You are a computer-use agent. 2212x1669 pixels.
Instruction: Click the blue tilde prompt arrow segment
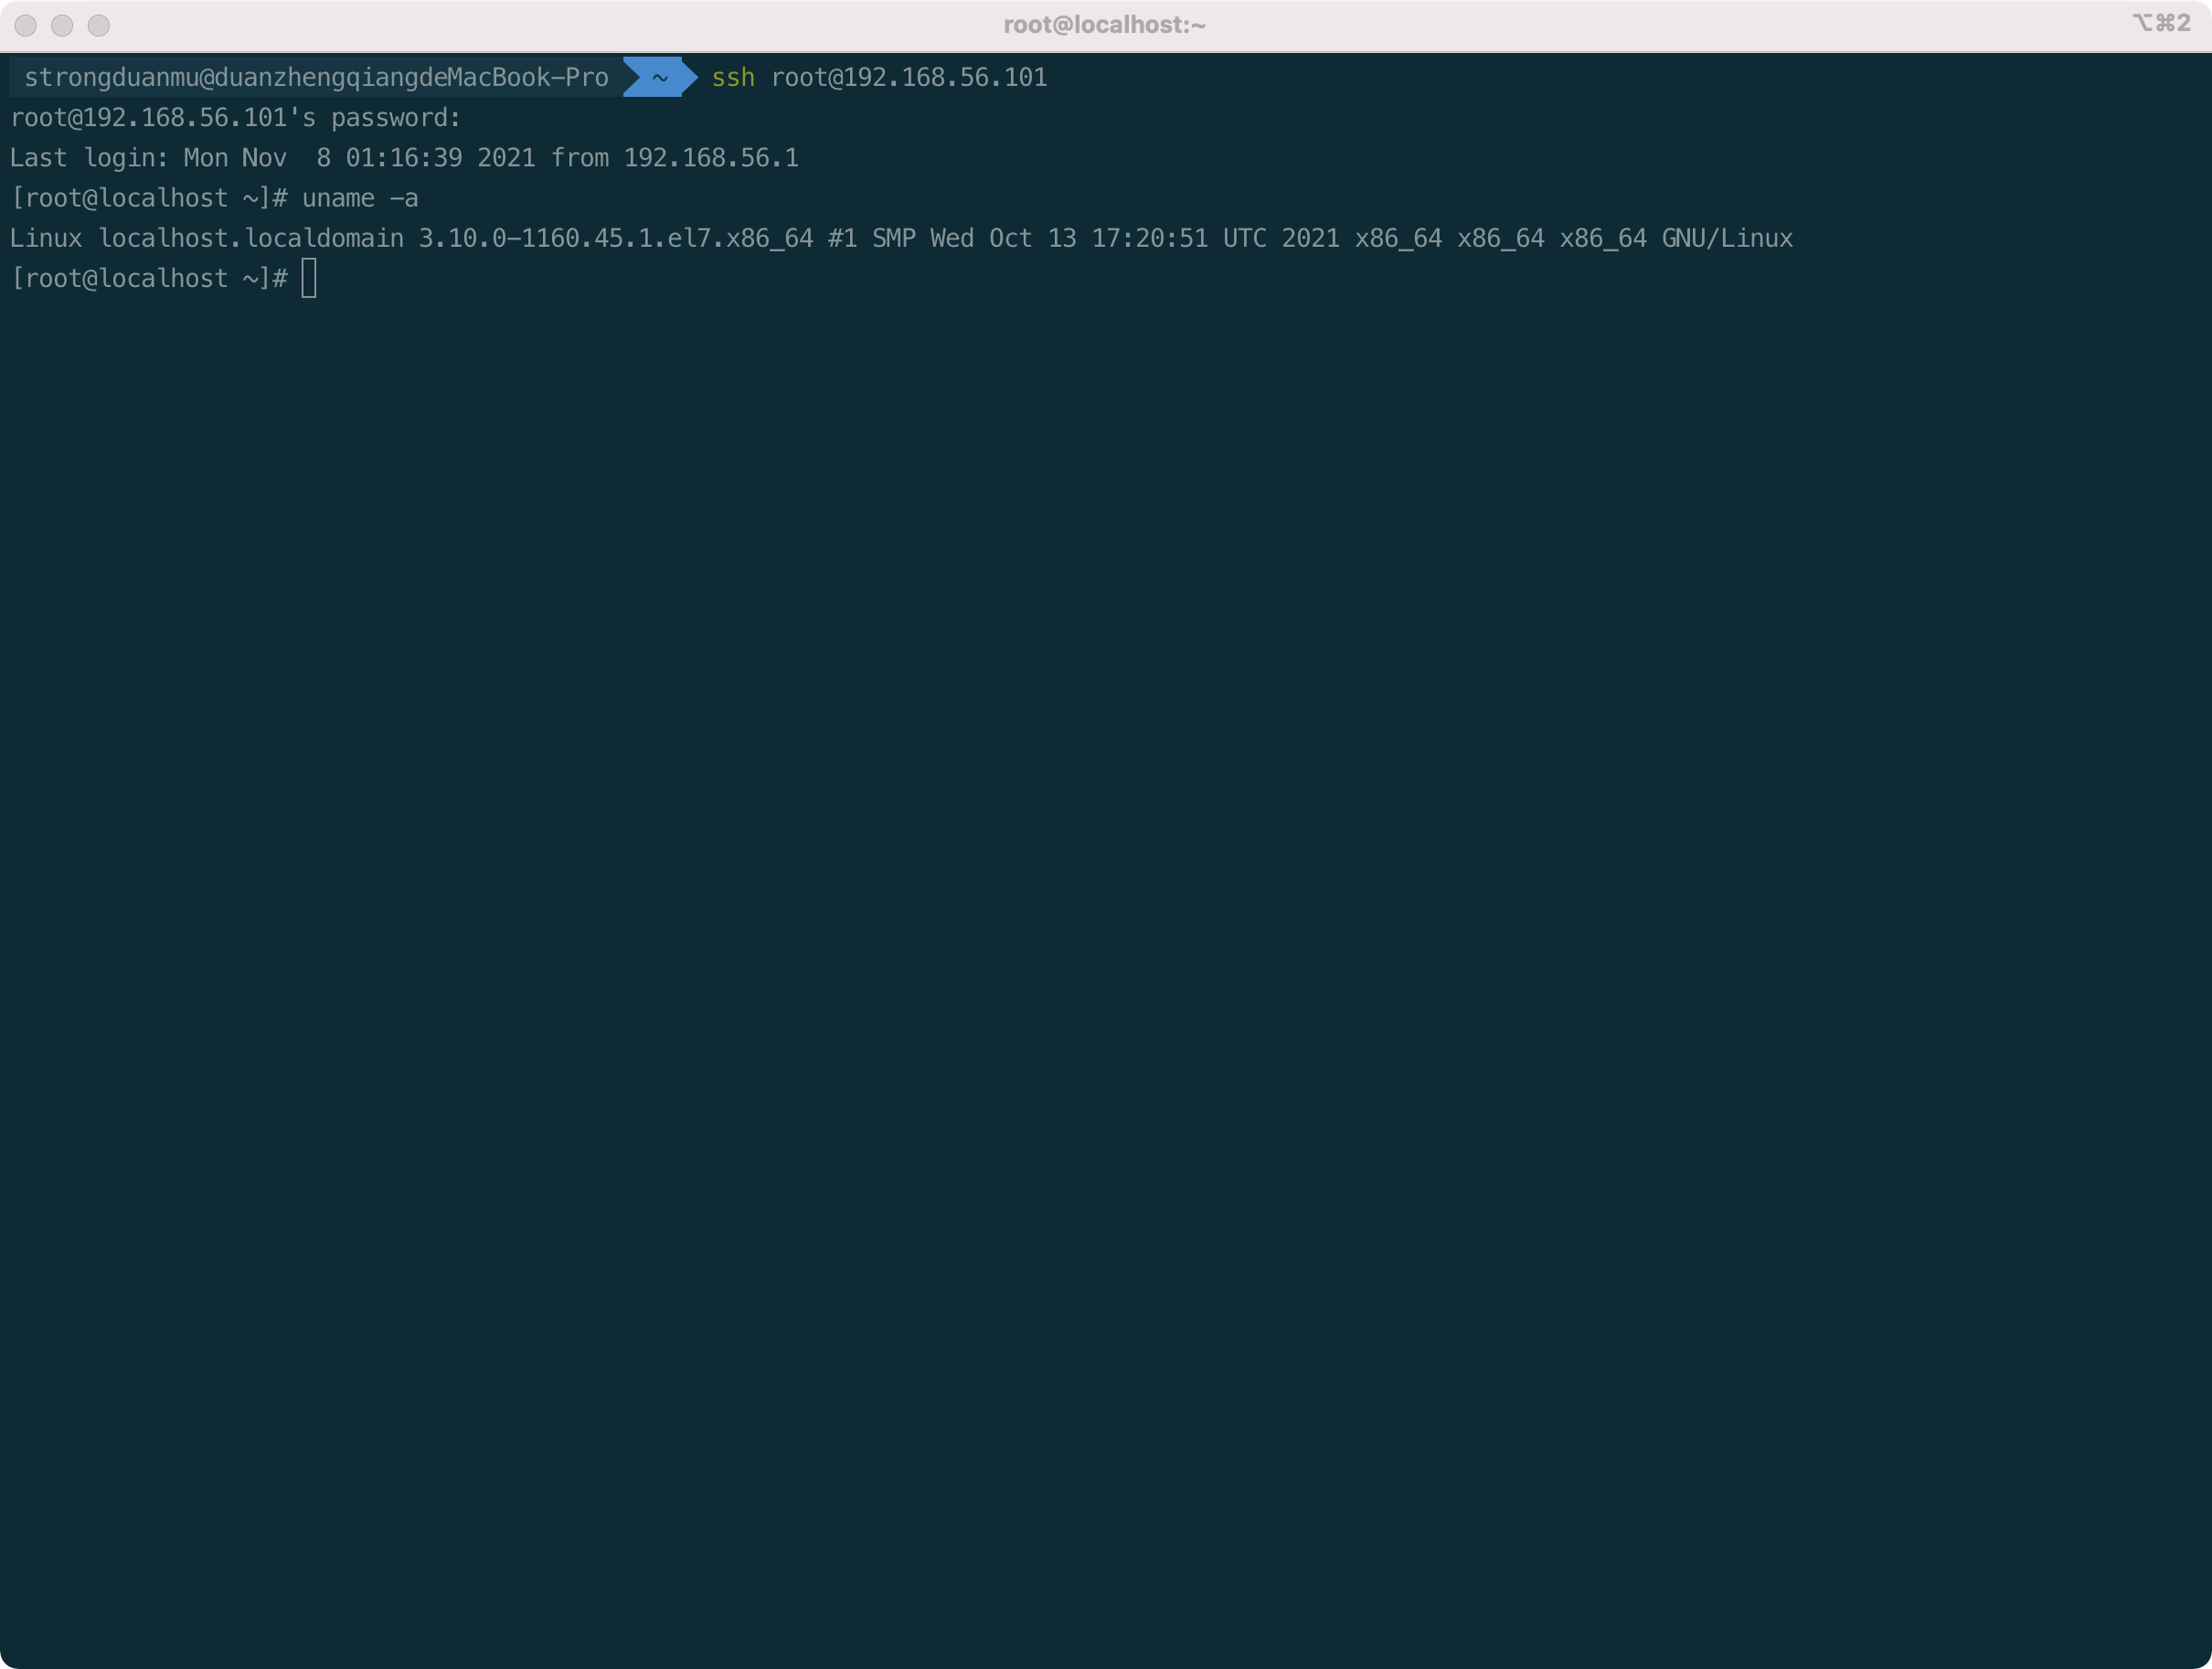(x=659, y=77)
